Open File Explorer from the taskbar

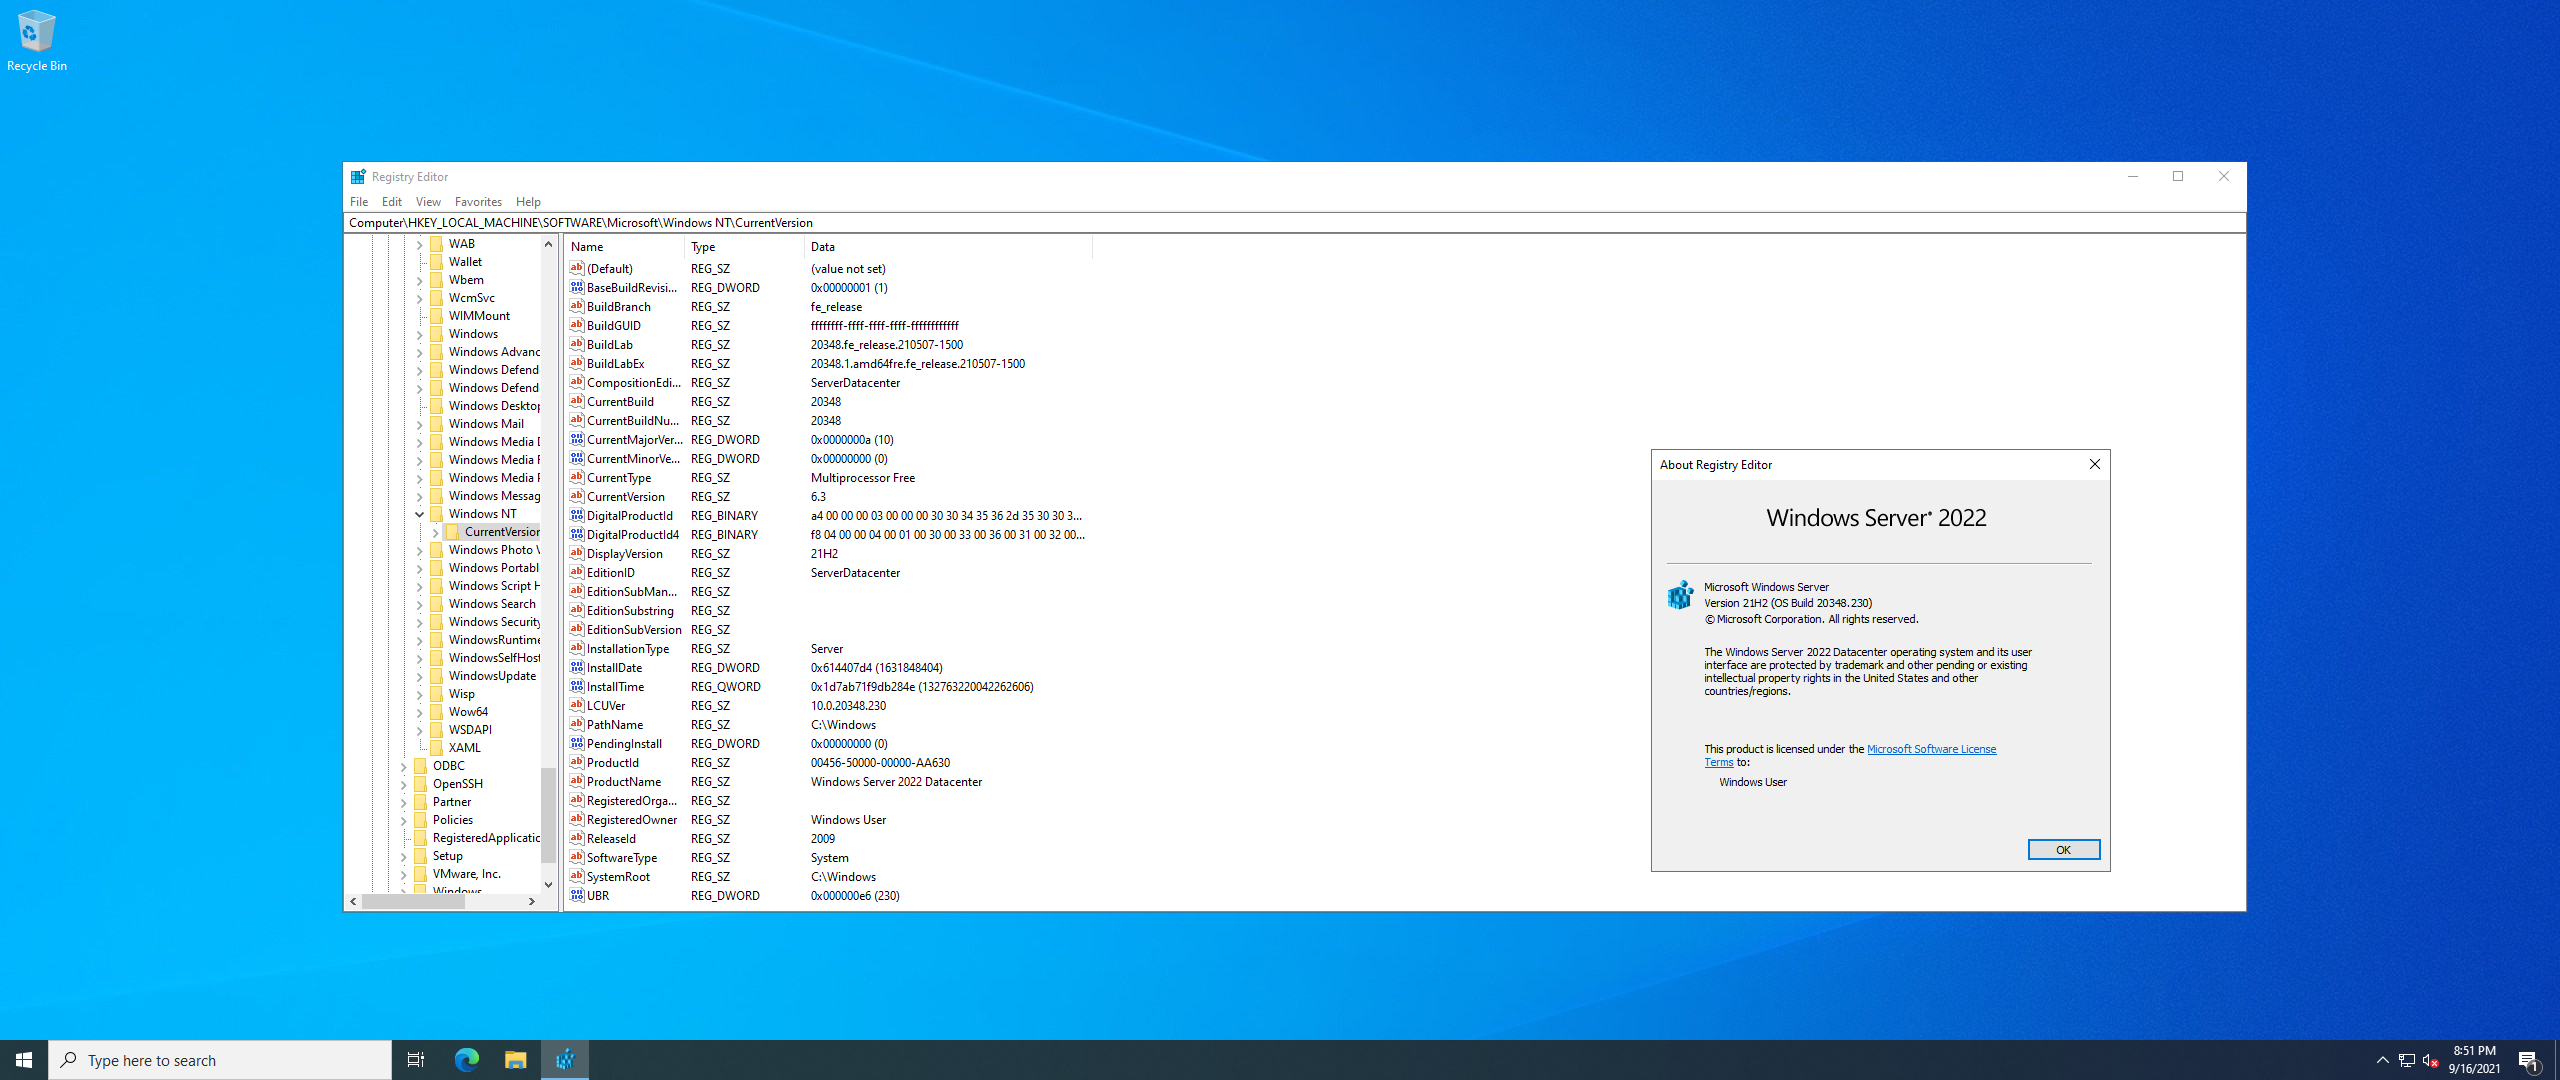pos(515,1060)
